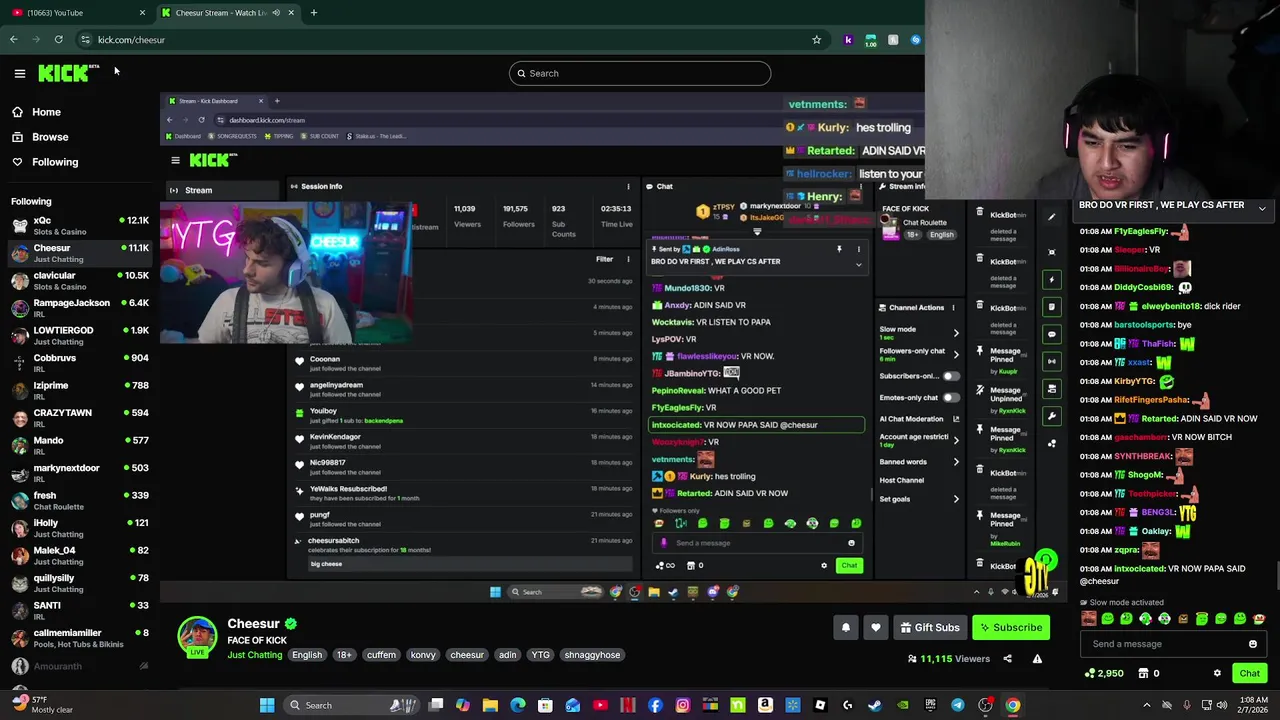Viewport: 1280px width, 720px height.
Task: Open new browser tab with plus
Action: coord(313,13)
